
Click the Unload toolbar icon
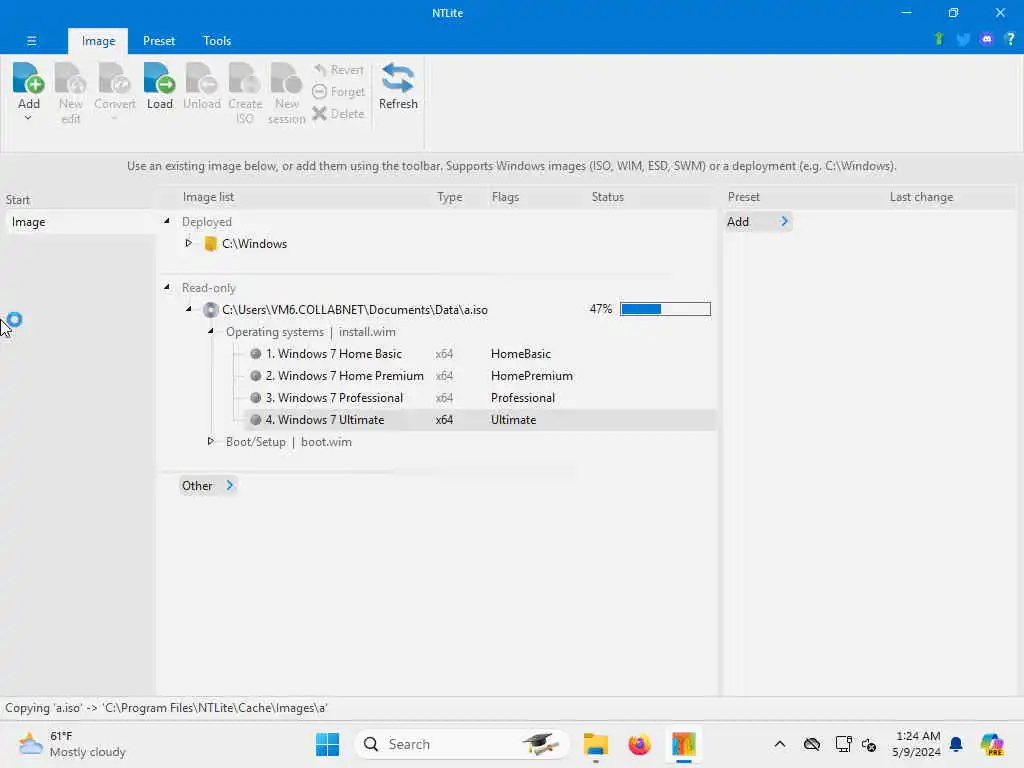point(202,86)
